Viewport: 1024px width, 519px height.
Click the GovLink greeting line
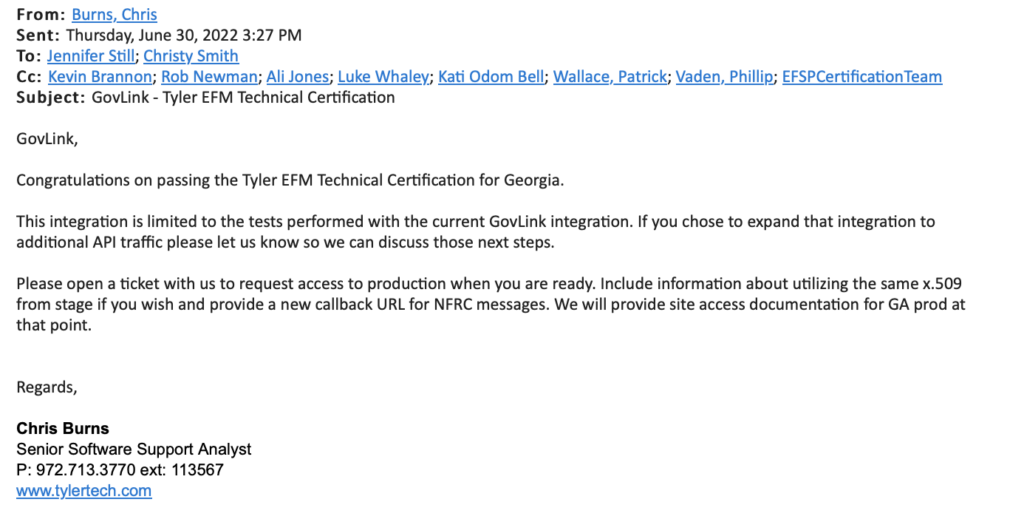(x=47, y=139)
